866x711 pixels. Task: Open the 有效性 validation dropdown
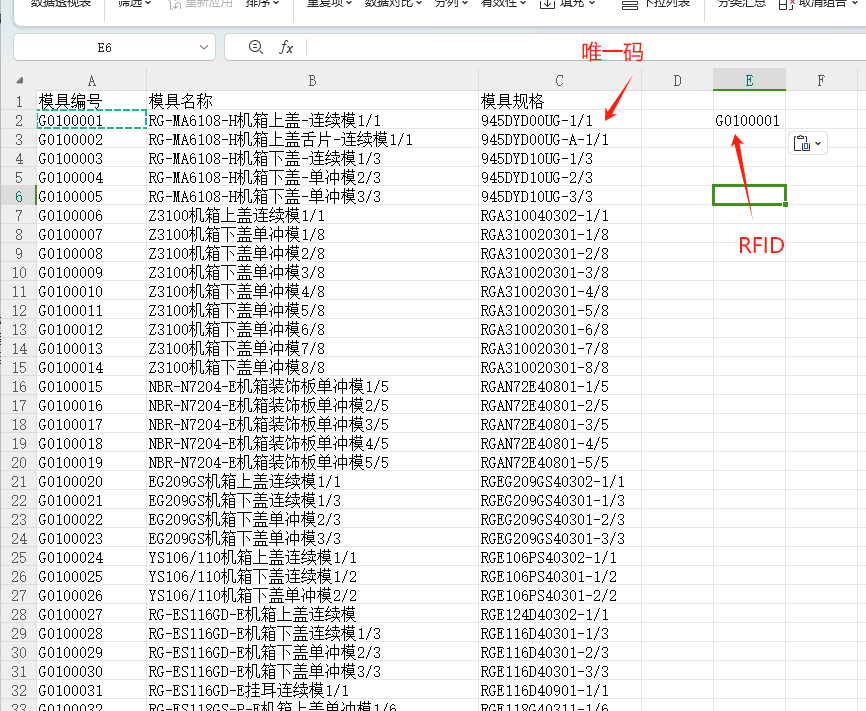[x=504, y=4]
